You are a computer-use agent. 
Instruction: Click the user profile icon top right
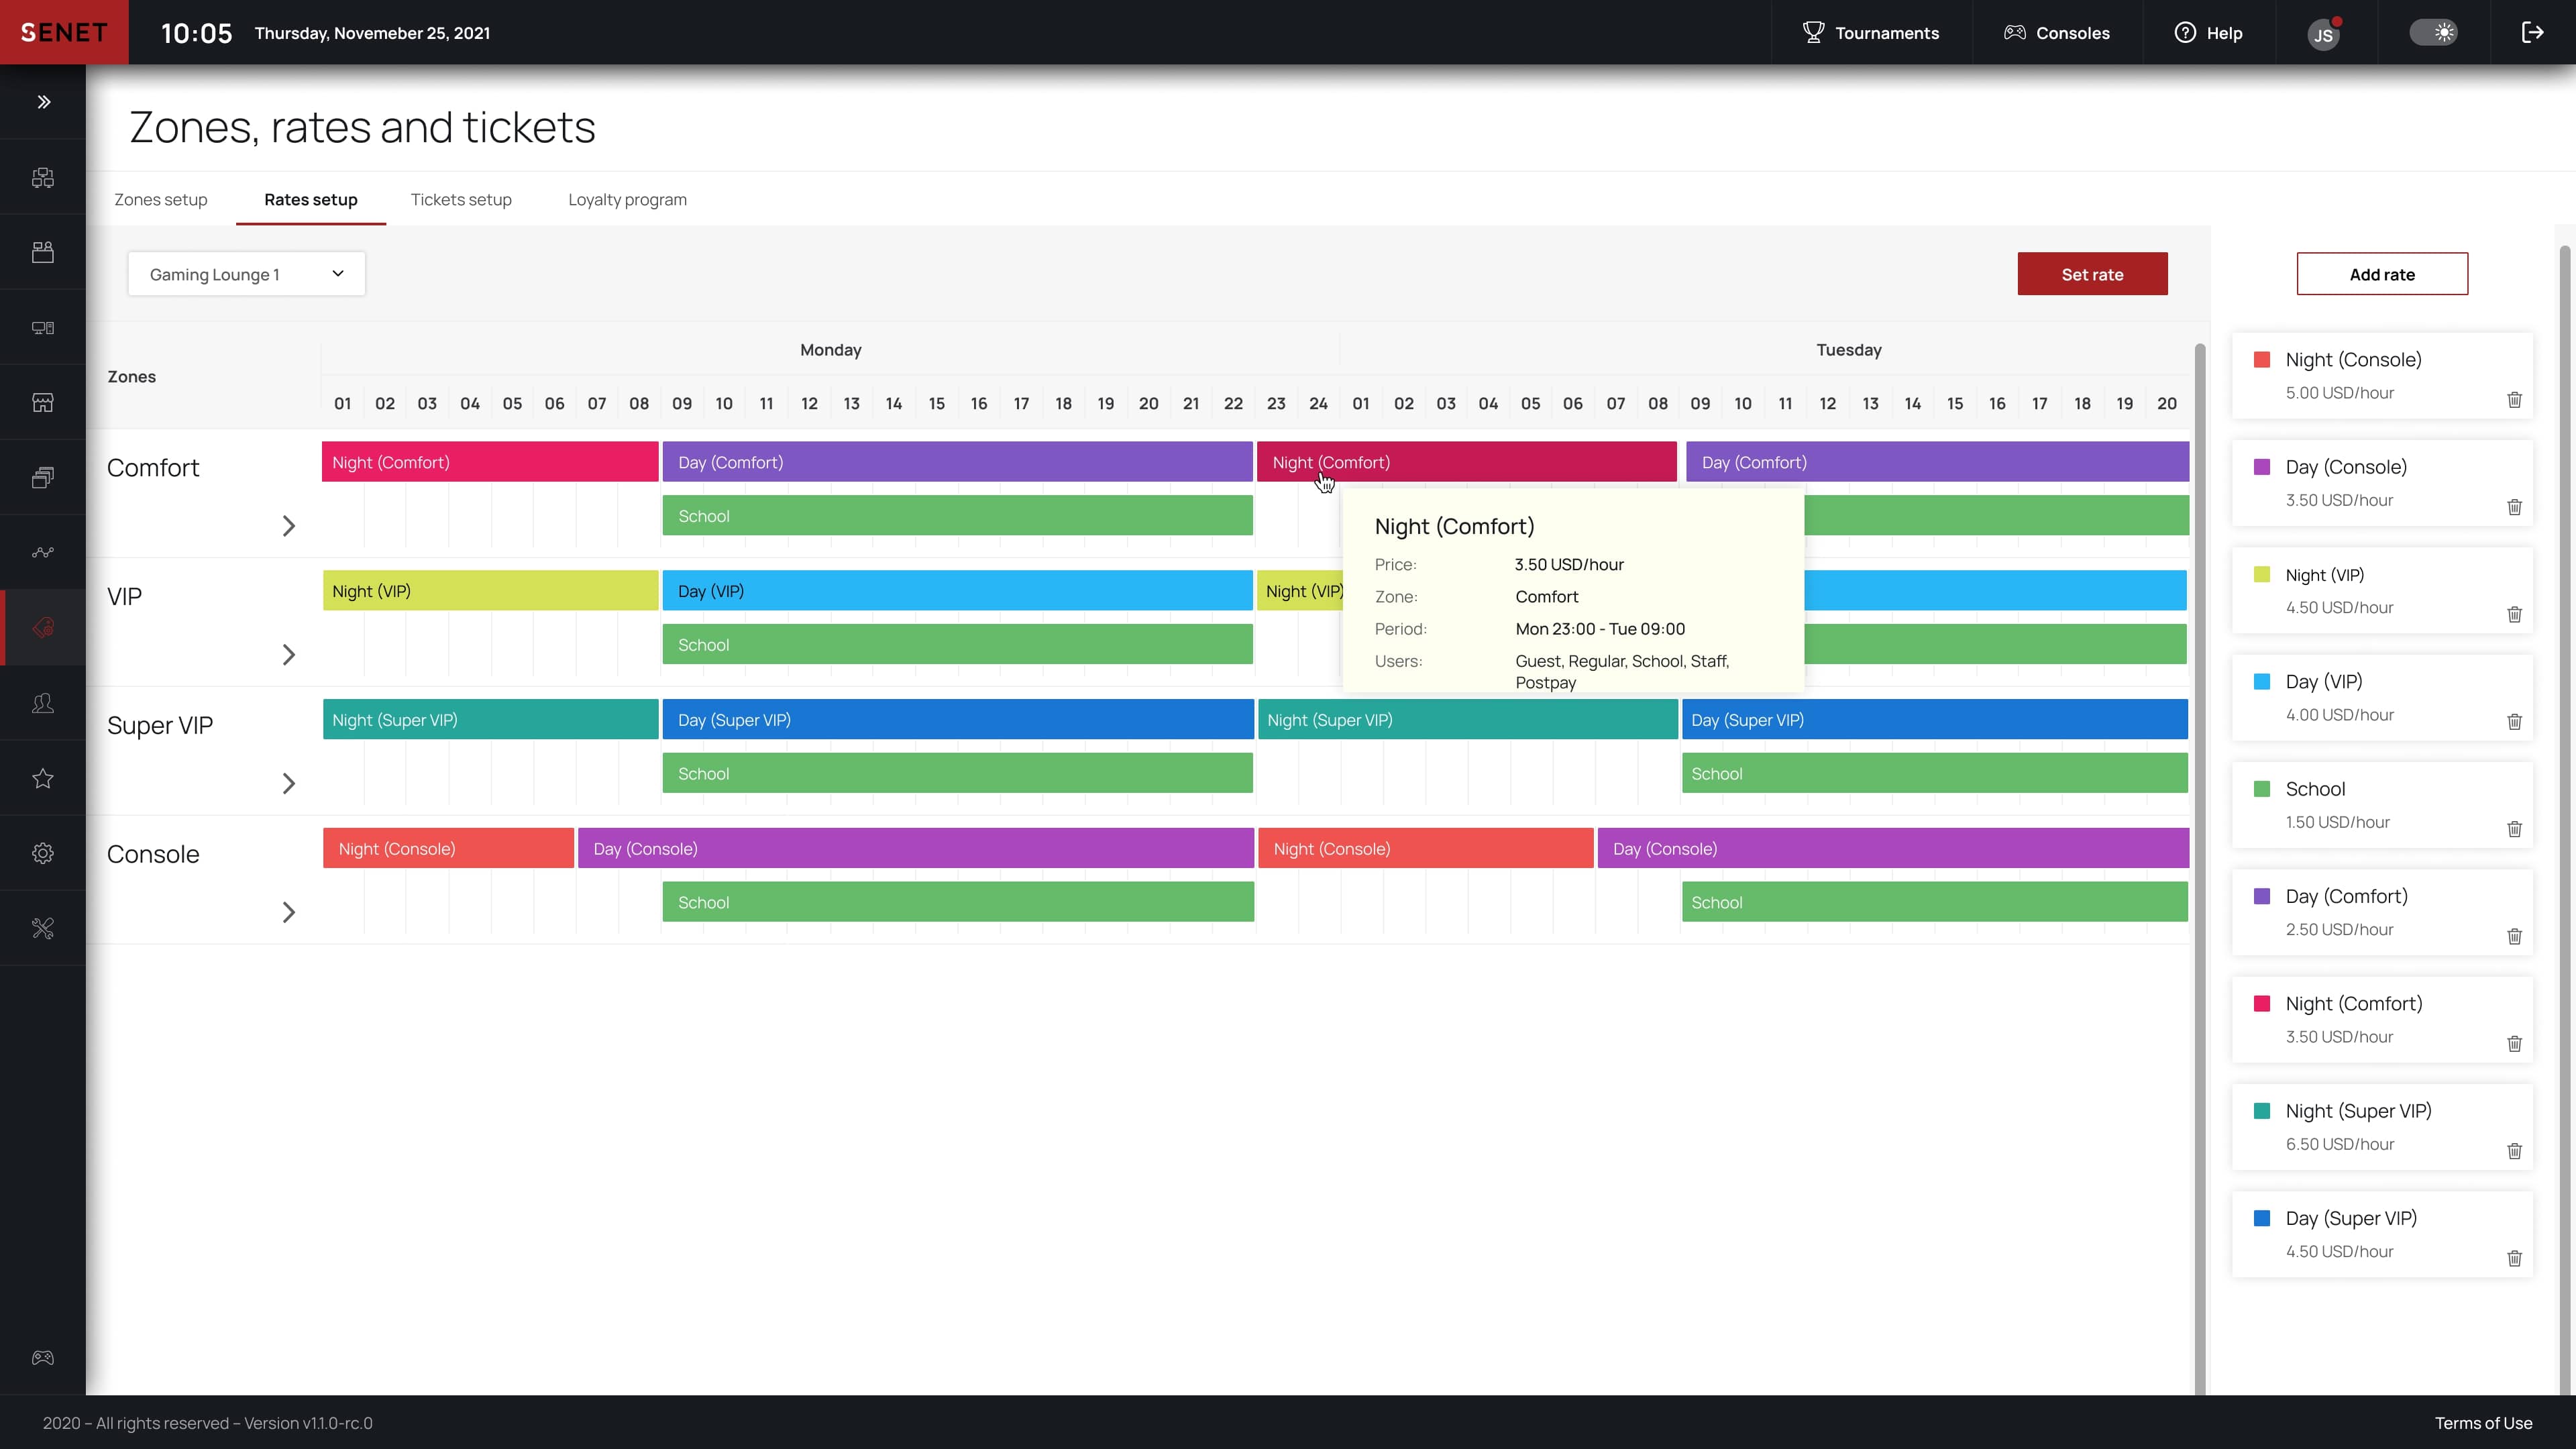[x=2324, y=32]
